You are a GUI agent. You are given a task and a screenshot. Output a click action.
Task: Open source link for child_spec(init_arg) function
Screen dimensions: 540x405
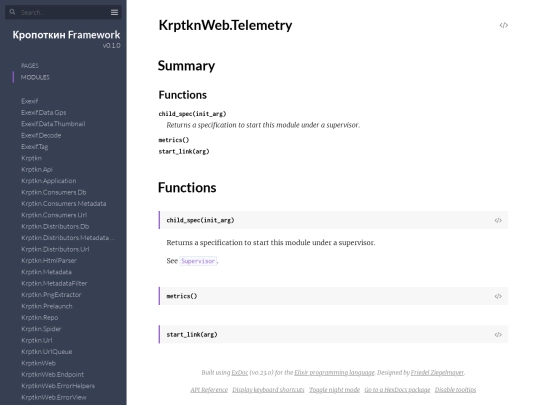[x=498, y=220]
